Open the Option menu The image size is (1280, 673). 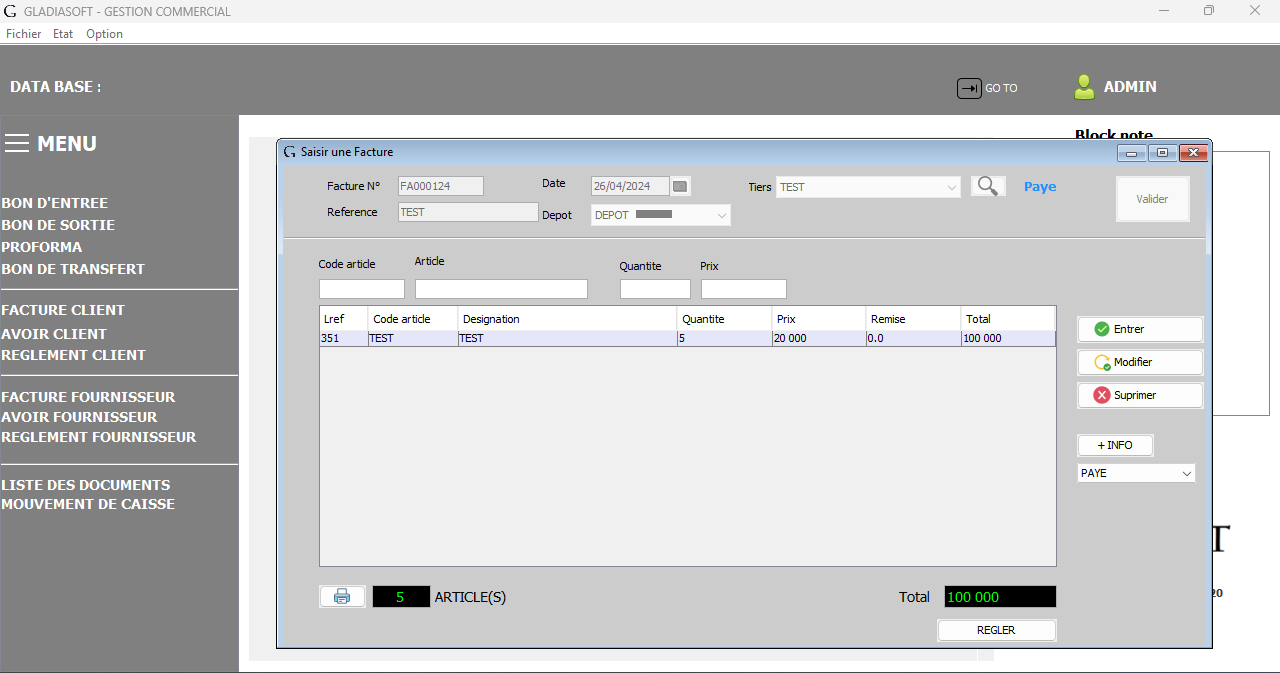[104, 33]
